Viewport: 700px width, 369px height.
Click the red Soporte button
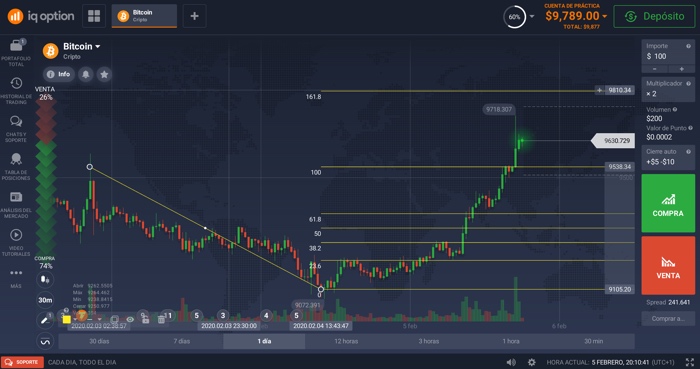[22, 362]
